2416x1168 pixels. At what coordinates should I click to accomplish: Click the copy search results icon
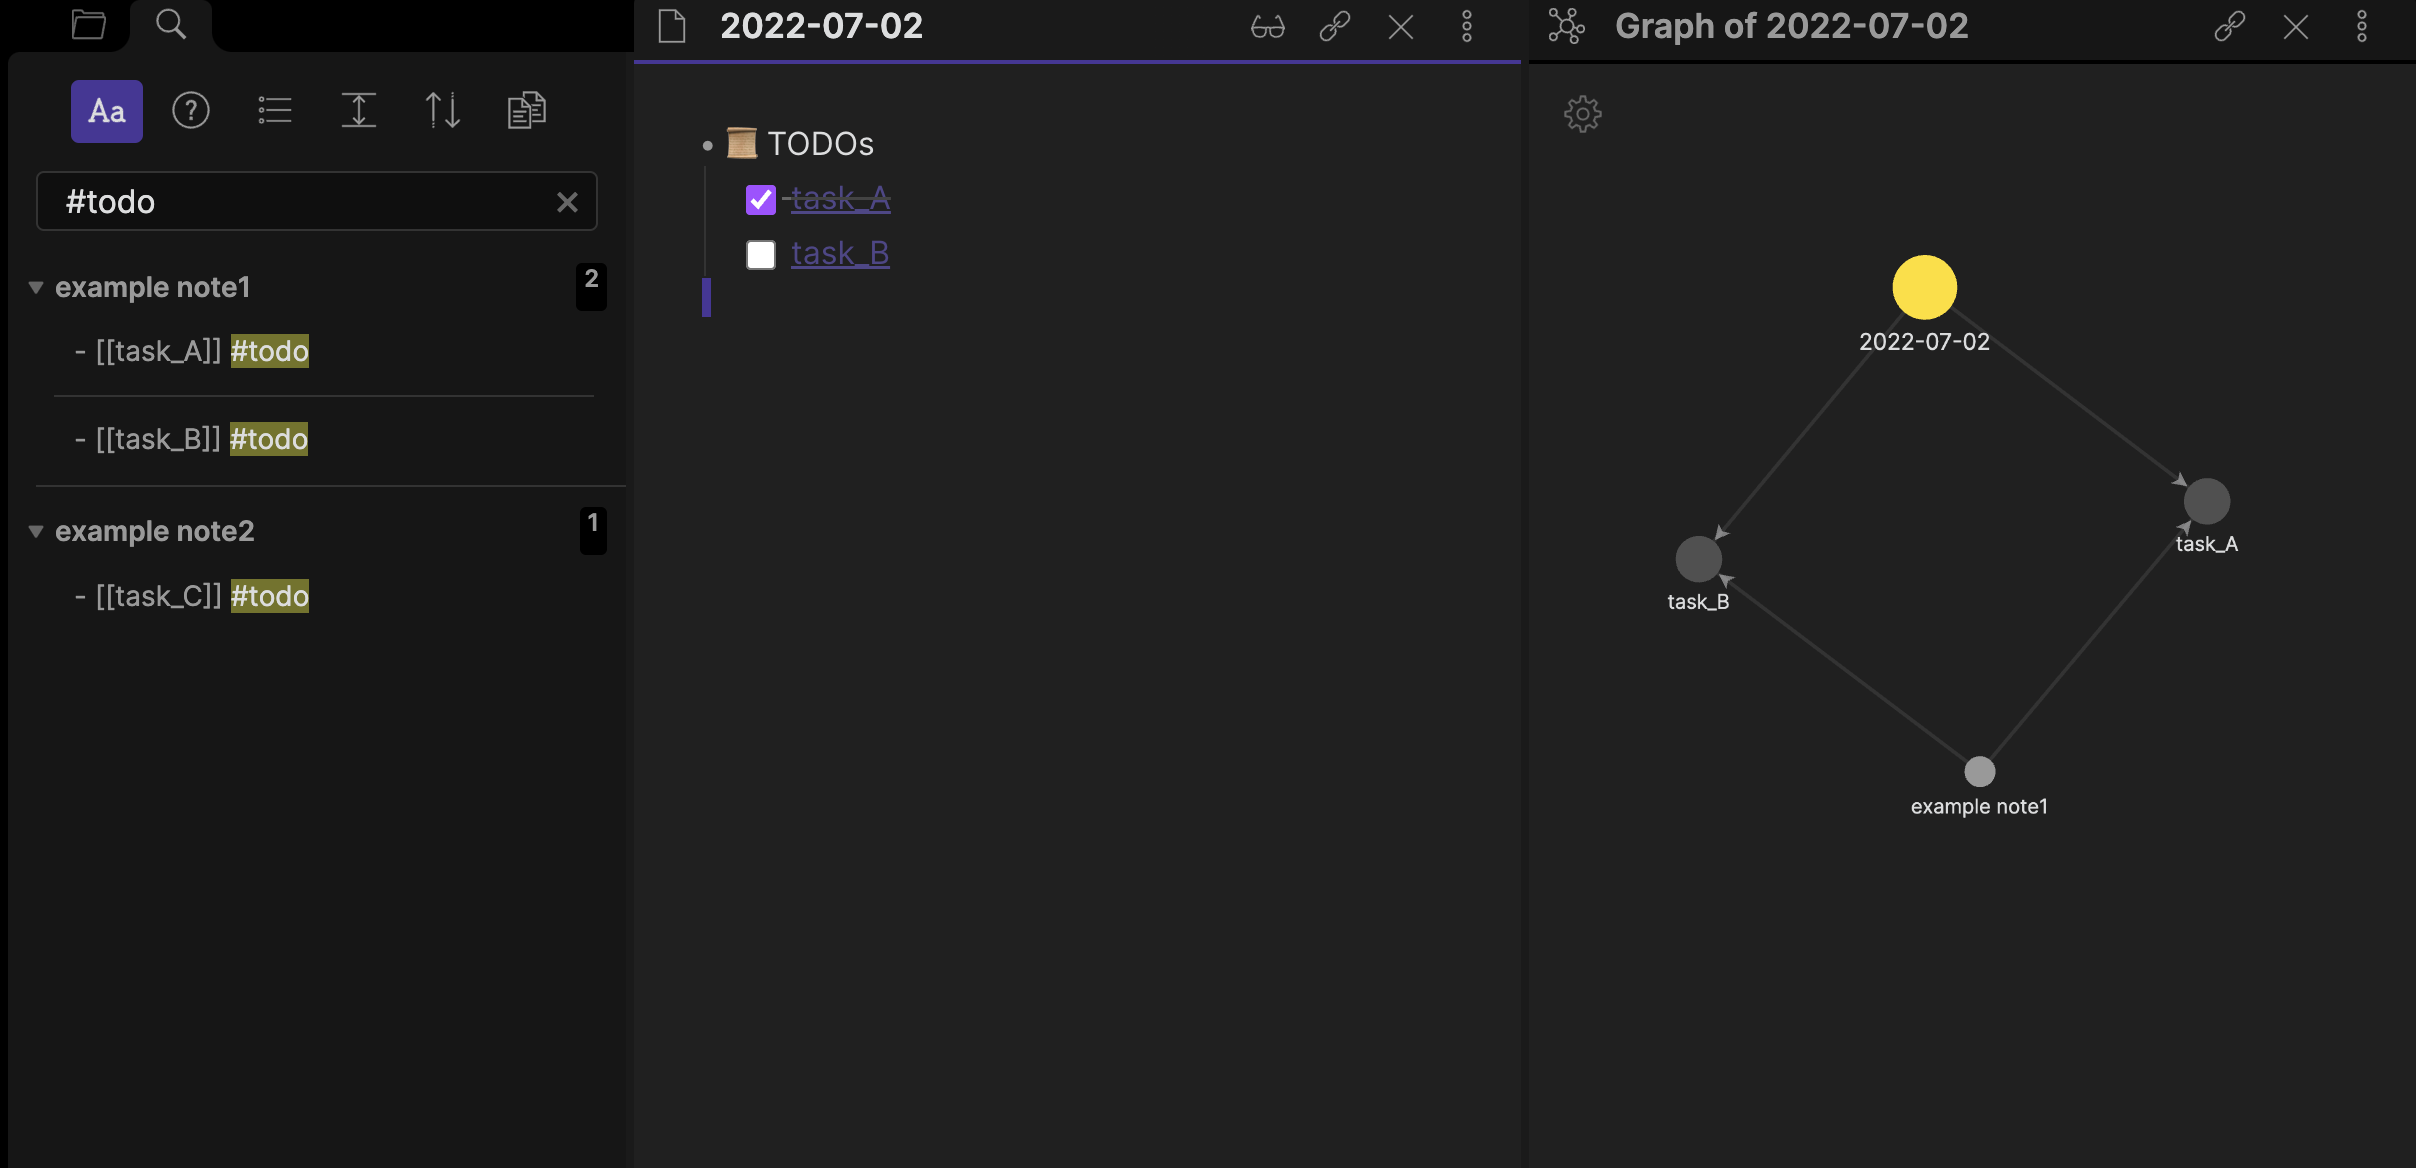click(x=527, y=110)
